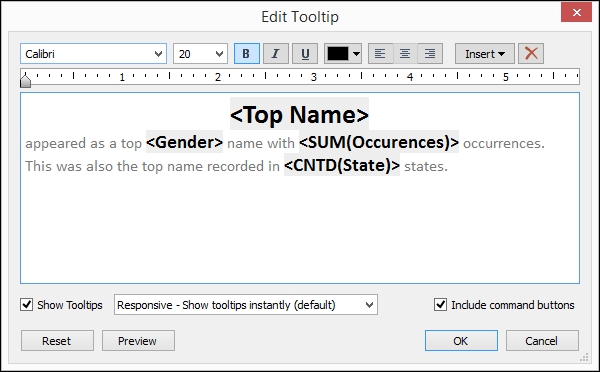600x372 pixels.
Task: Align text right
Action: click(x=430, y=54)
